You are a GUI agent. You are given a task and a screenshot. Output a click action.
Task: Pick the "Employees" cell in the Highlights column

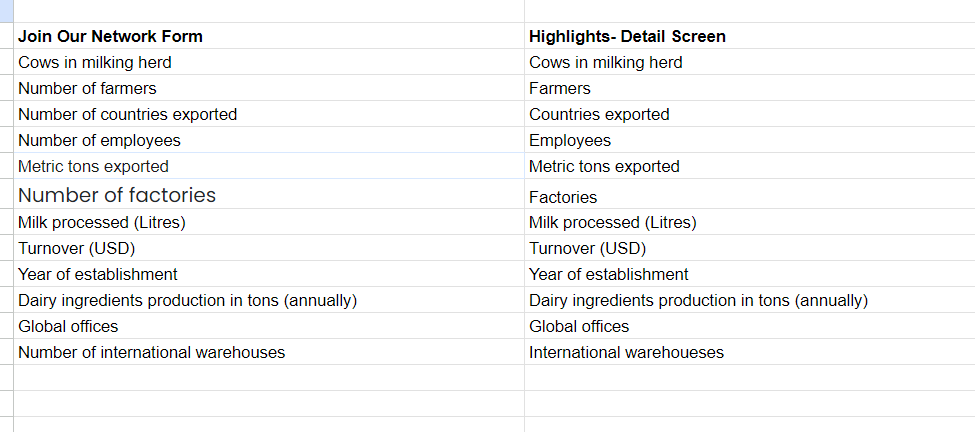point(570,140)
